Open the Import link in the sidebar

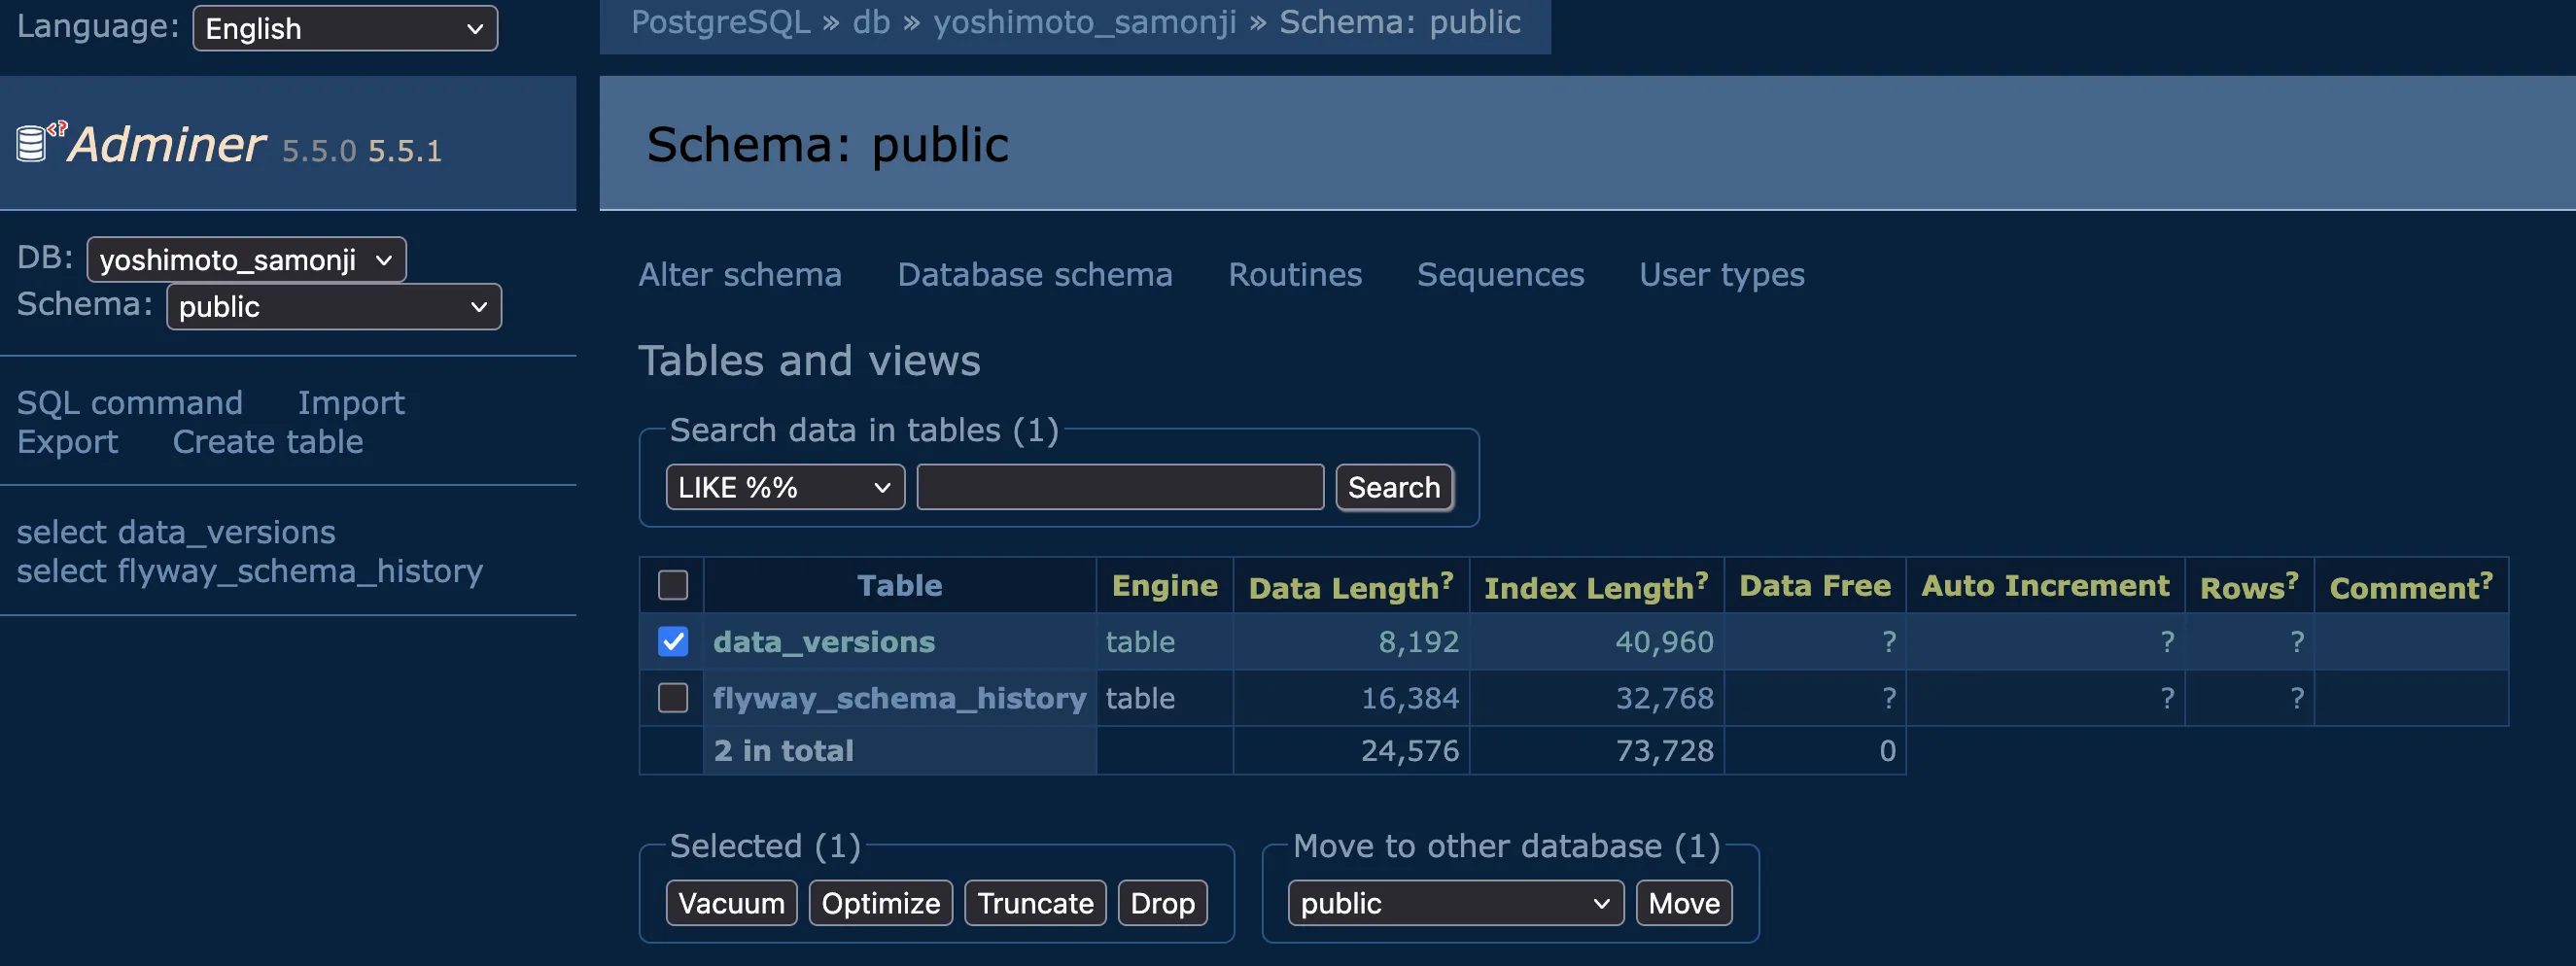coord(351,402)
